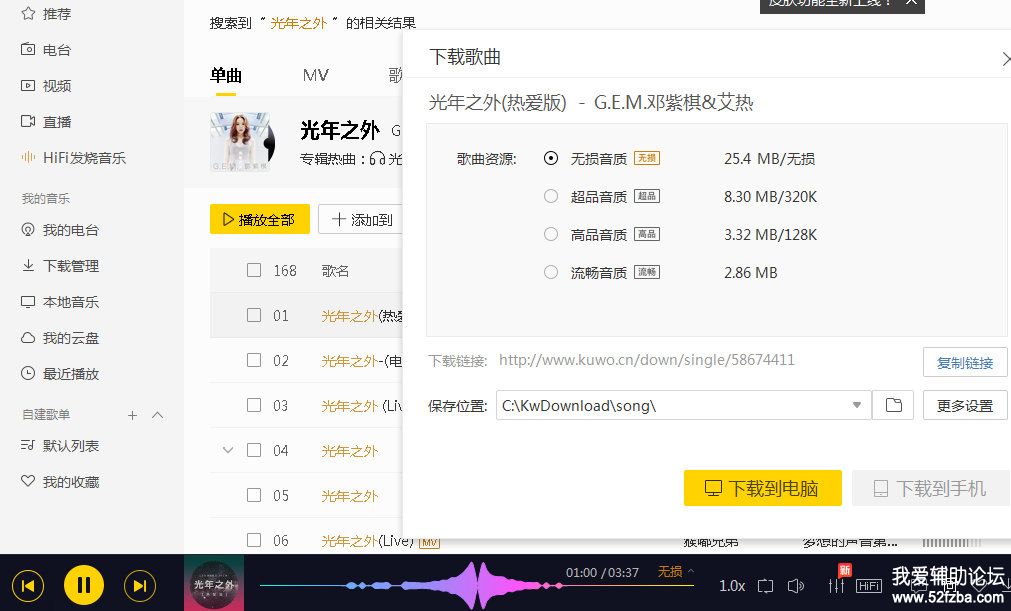Mute the volume speaker icon

(796, 586)
